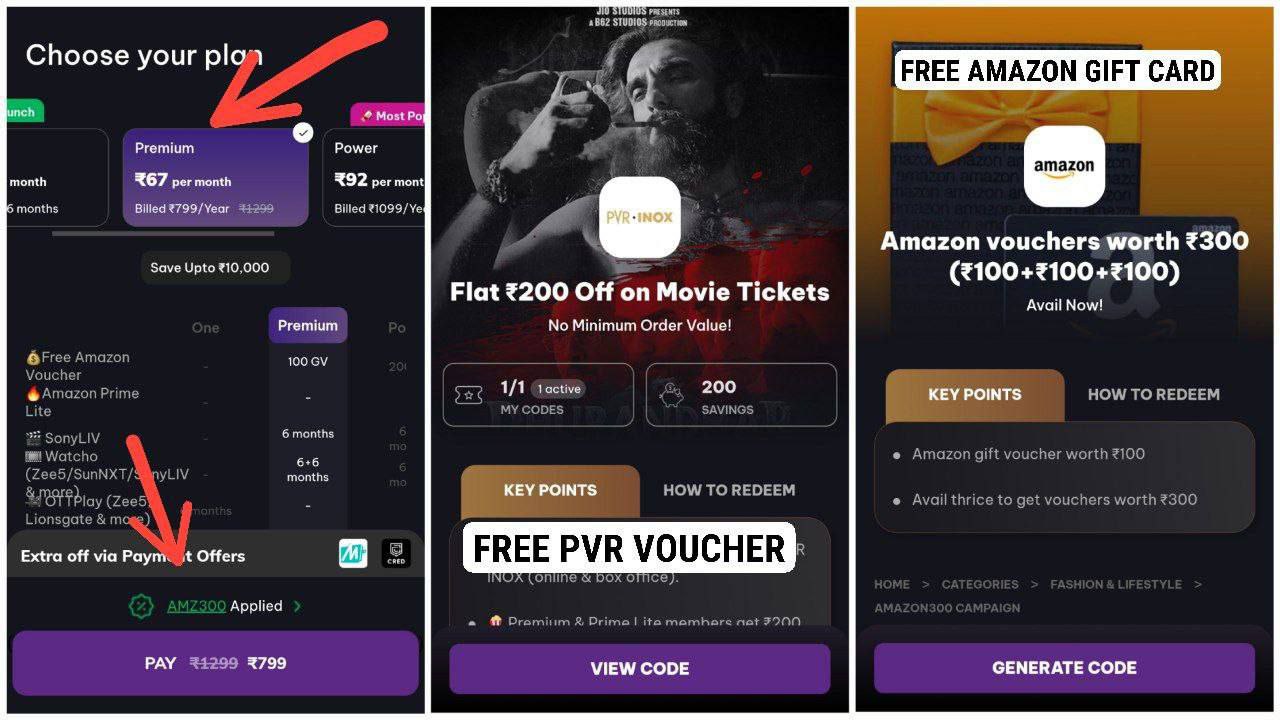Tap the piggy bank Savings icon
Image resolution: width=1280 pixels, height=720 pixels.
[x=672, y=396]
